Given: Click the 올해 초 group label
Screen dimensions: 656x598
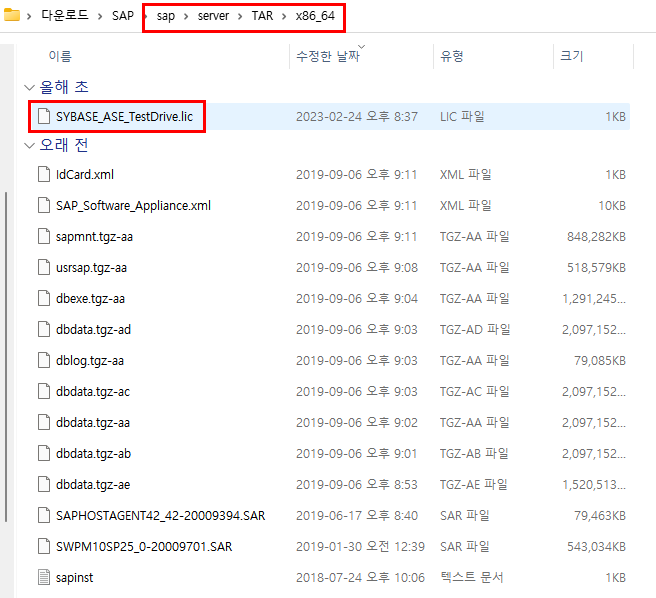Looking at the screenshot, I should coord(64,87).
